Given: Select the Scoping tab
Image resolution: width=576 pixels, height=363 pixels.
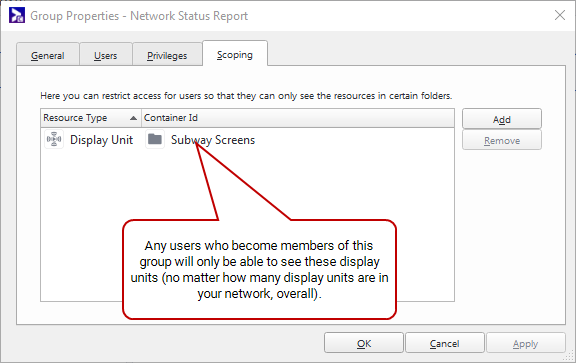Looking at the screenshot, I should click(x=235, y=54).
